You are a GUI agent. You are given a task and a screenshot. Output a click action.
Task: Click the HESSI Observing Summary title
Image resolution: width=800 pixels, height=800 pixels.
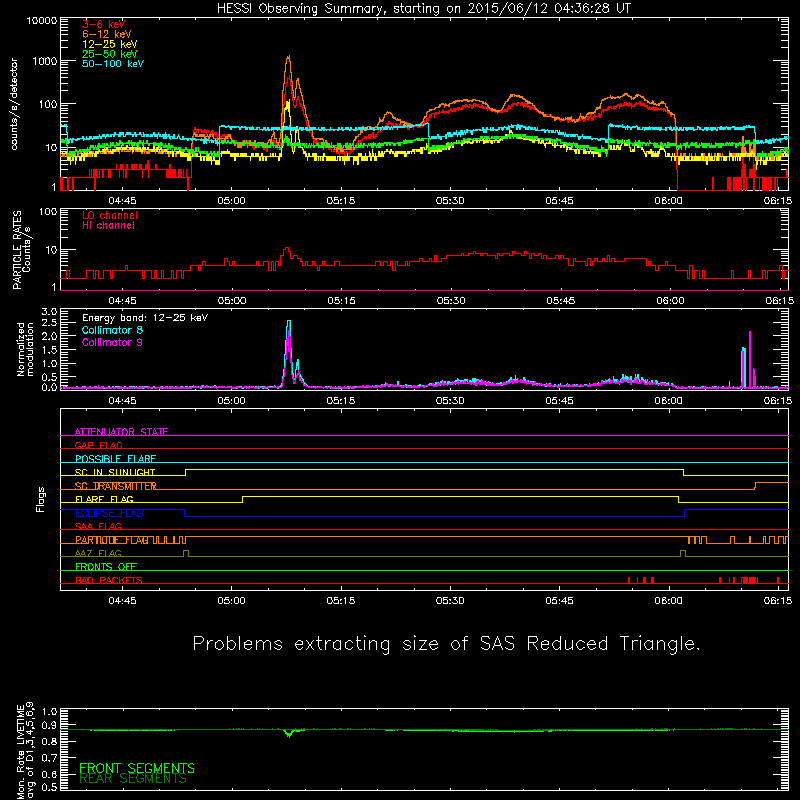[424, 9]
